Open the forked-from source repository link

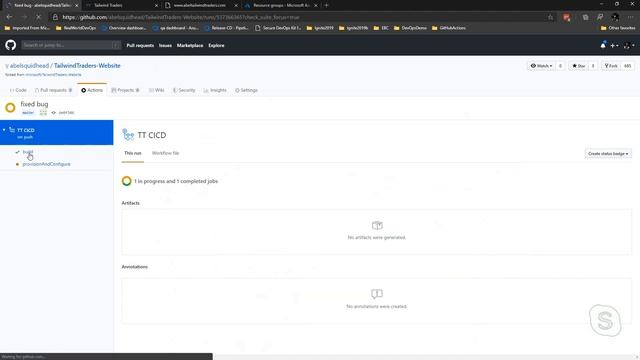pyautogui.click(x=53, y=75)
